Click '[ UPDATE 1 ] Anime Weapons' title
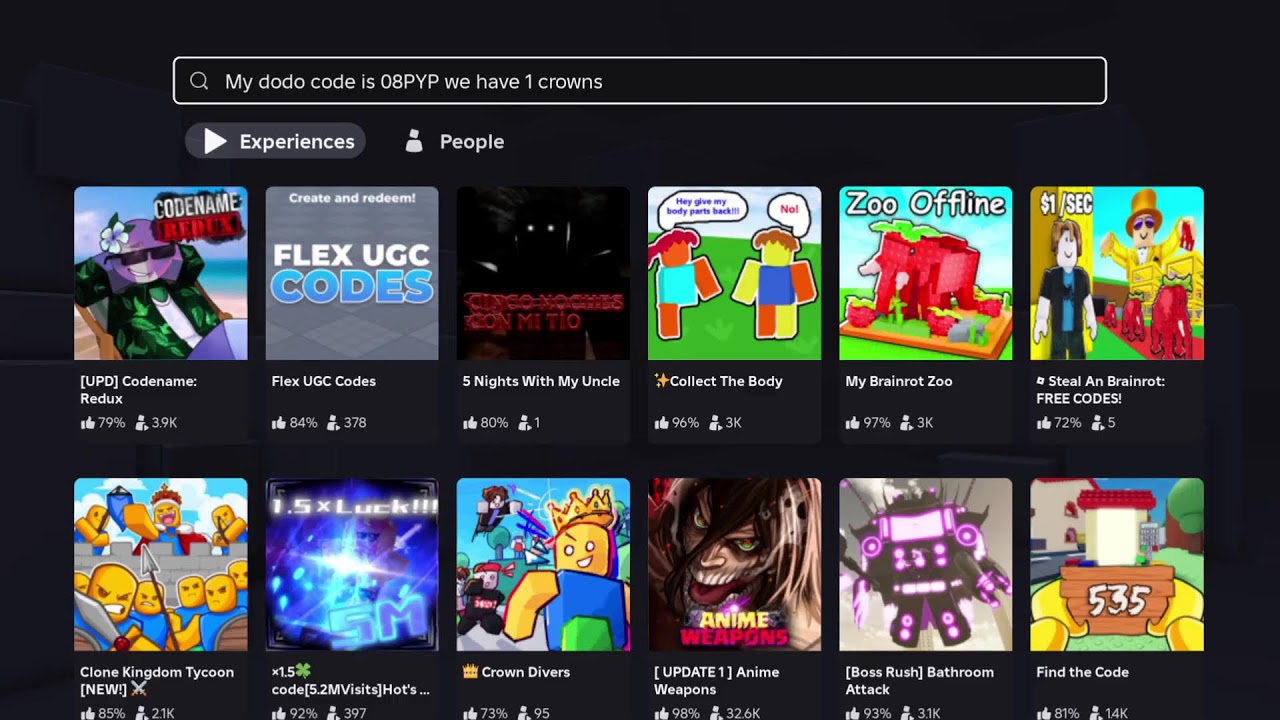Viewport: 1280px width, 720px height. (x=716, y=680)
